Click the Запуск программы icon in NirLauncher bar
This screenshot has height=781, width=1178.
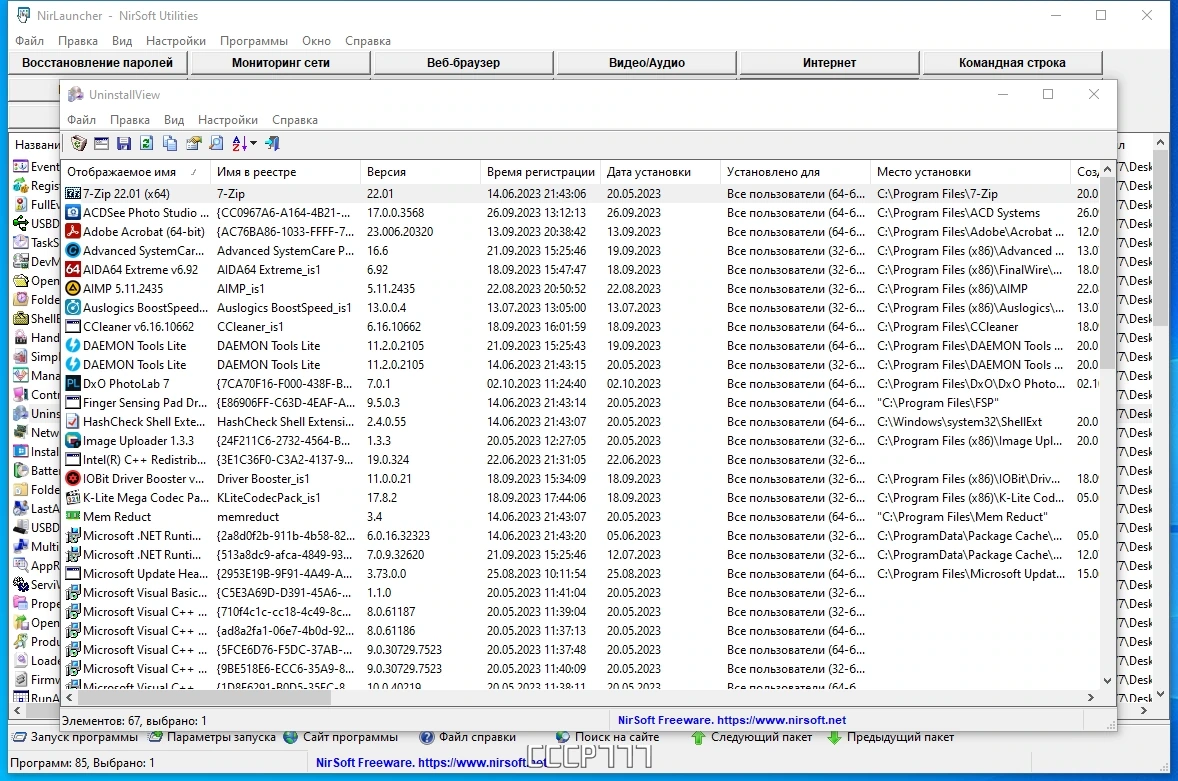(x=20, y=737)
